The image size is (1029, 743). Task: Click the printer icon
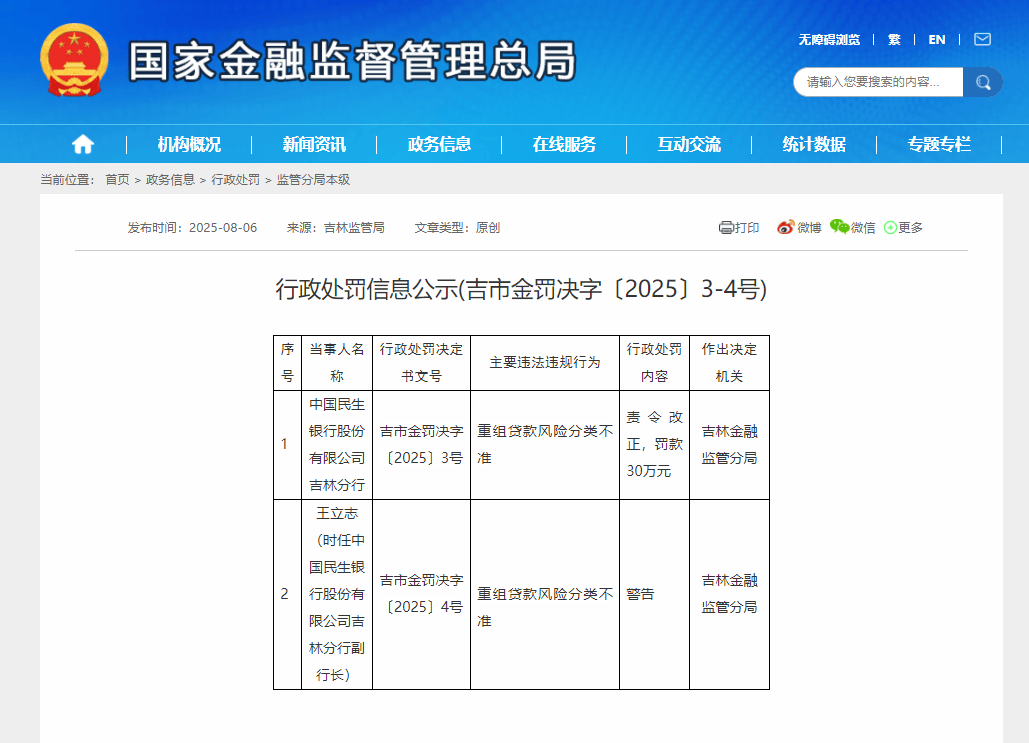pos(726,228)
